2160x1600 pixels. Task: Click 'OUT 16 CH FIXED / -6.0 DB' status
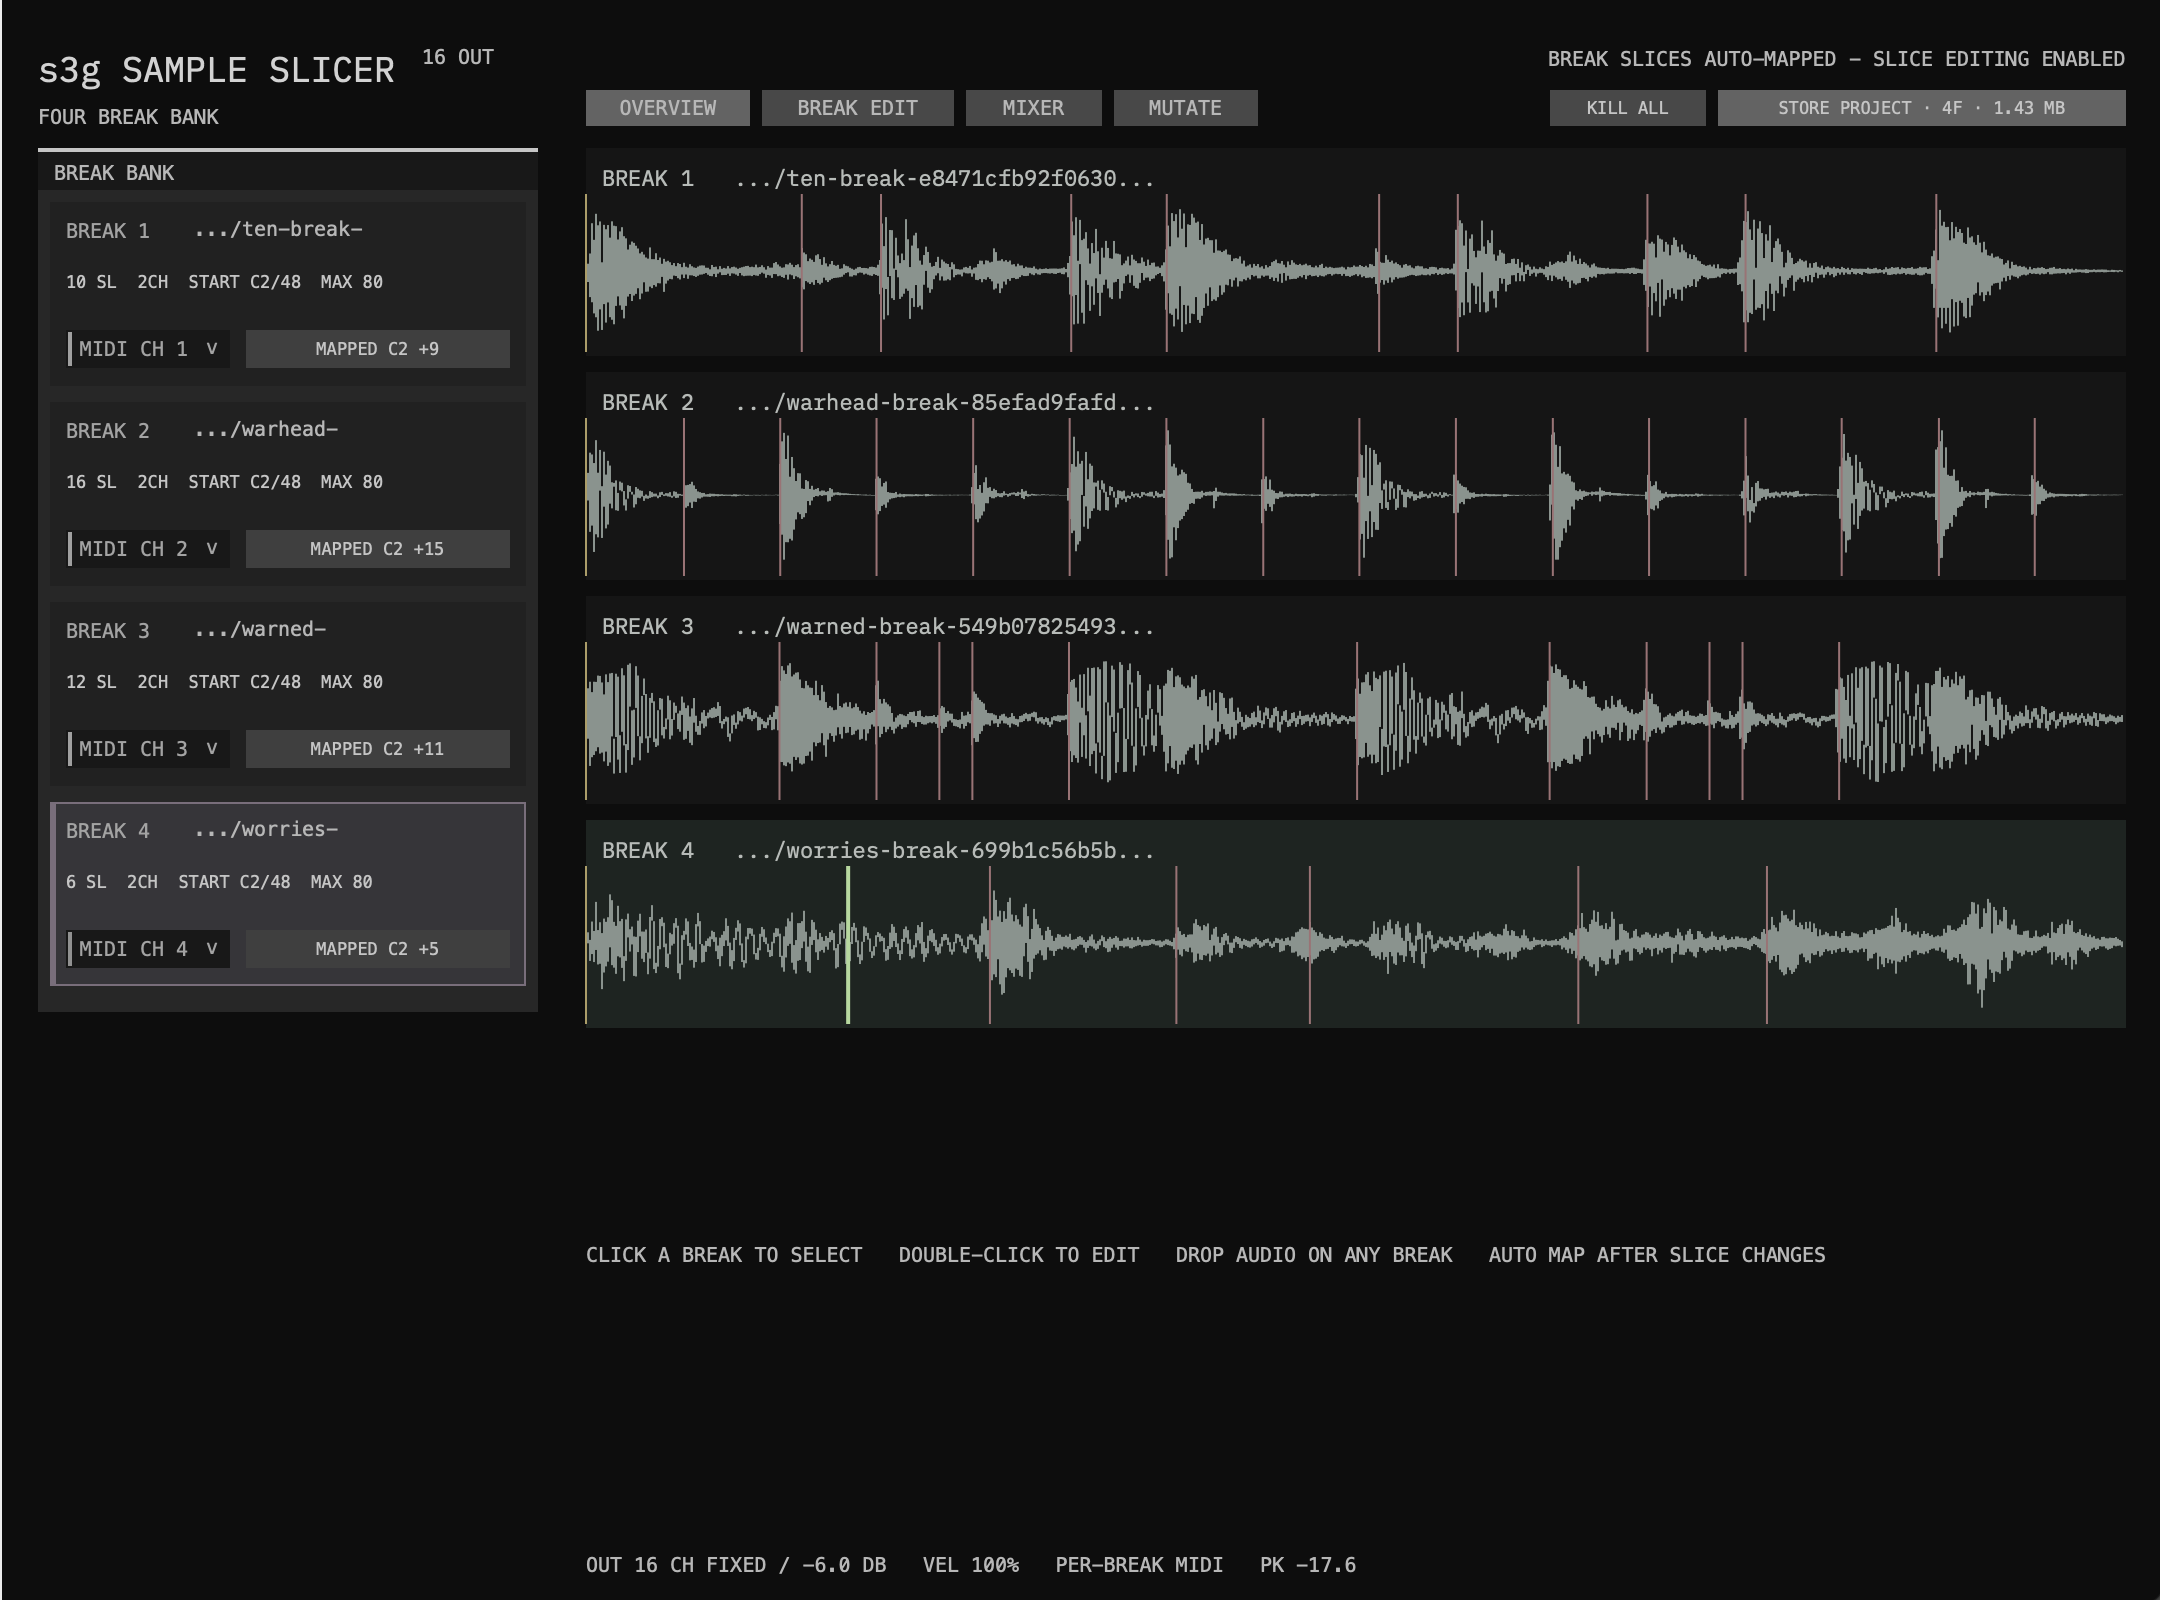pyautogui.click(x=736, y=1565)
